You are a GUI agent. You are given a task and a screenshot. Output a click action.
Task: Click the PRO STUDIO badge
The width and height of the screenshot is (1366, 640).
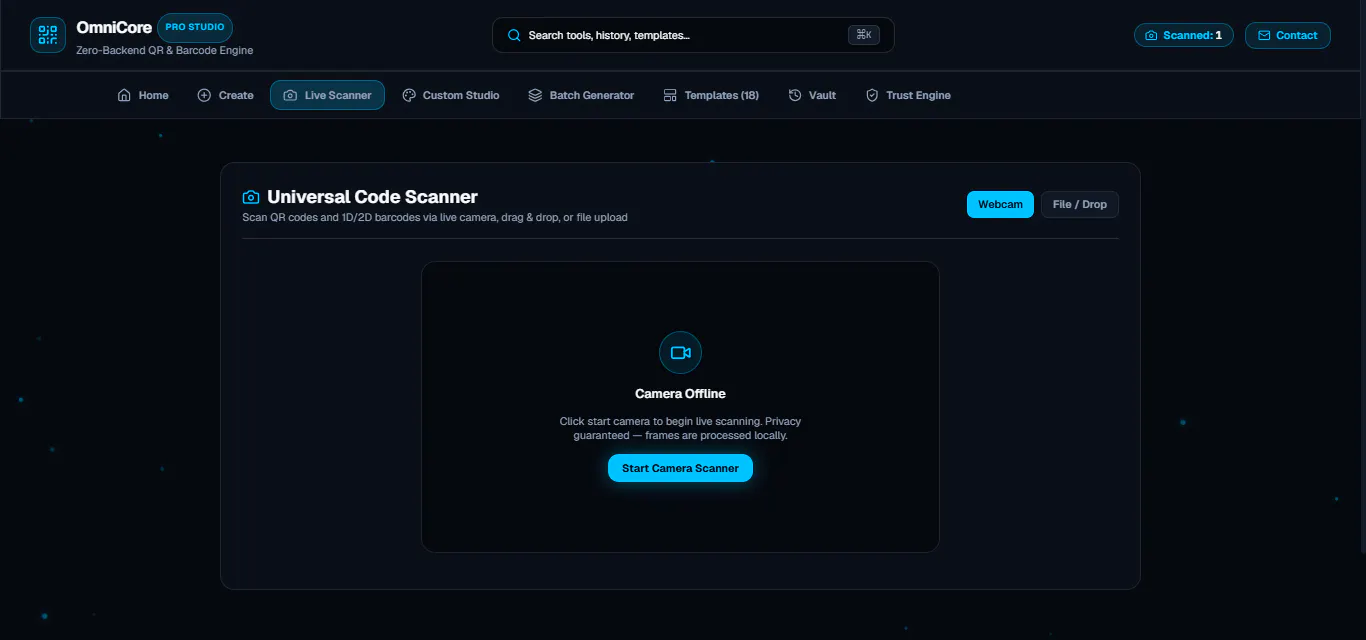pos(195,27)
